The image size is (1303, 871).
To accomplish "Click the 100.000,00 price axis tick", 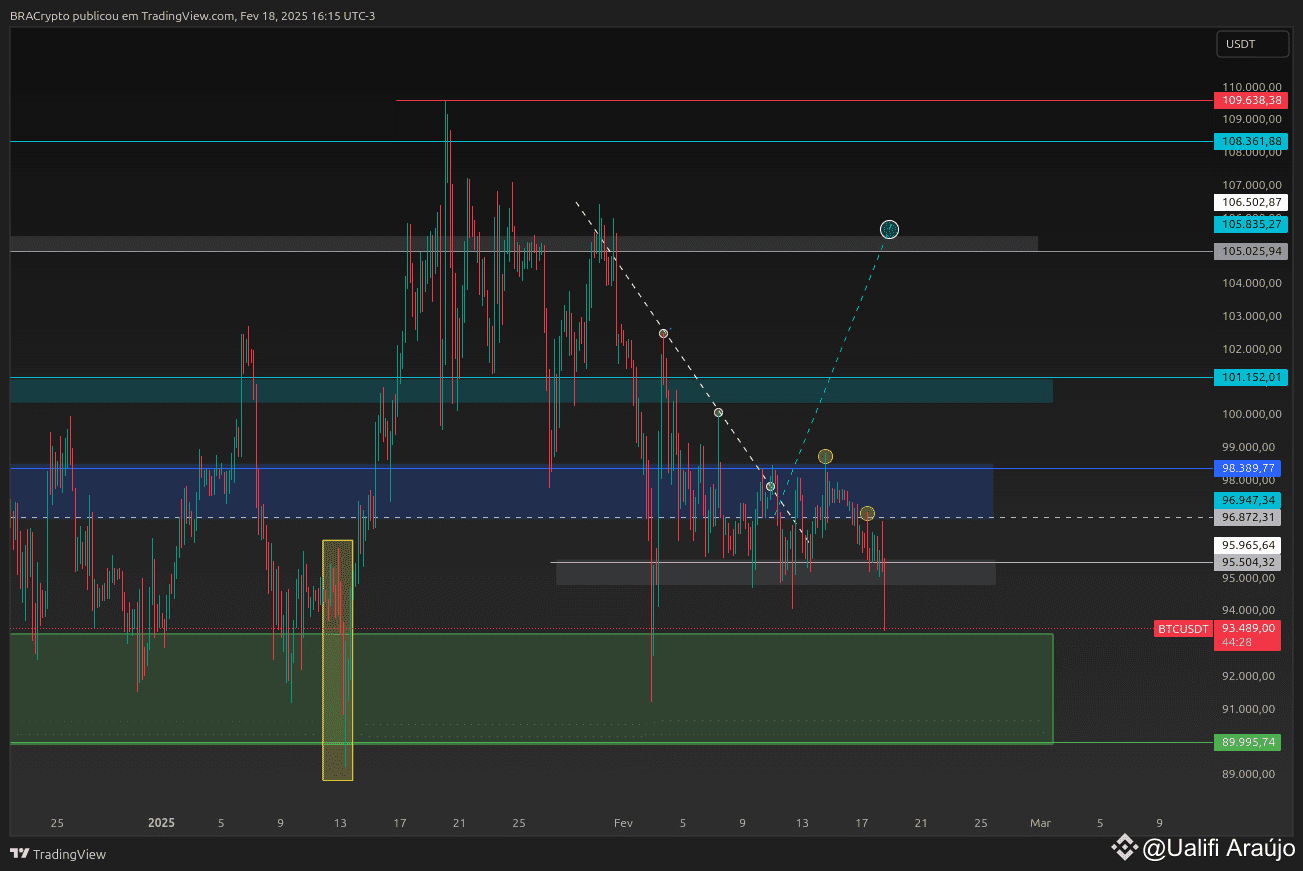I will 1251,414.
